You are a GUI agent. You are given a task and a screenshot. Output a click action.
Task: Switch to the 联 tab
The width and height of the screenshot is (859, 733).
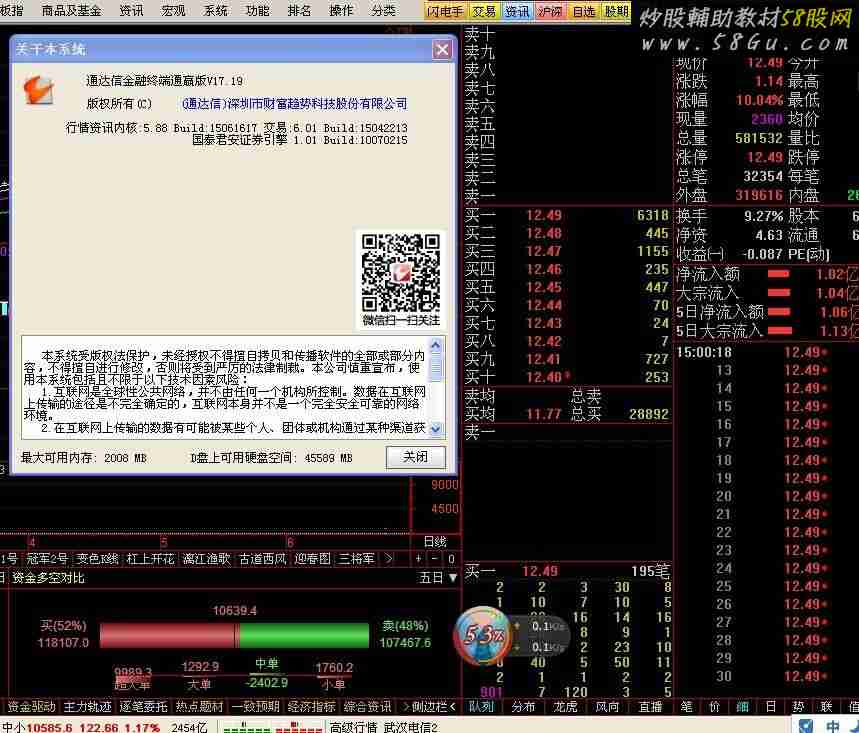click(826, 707)
